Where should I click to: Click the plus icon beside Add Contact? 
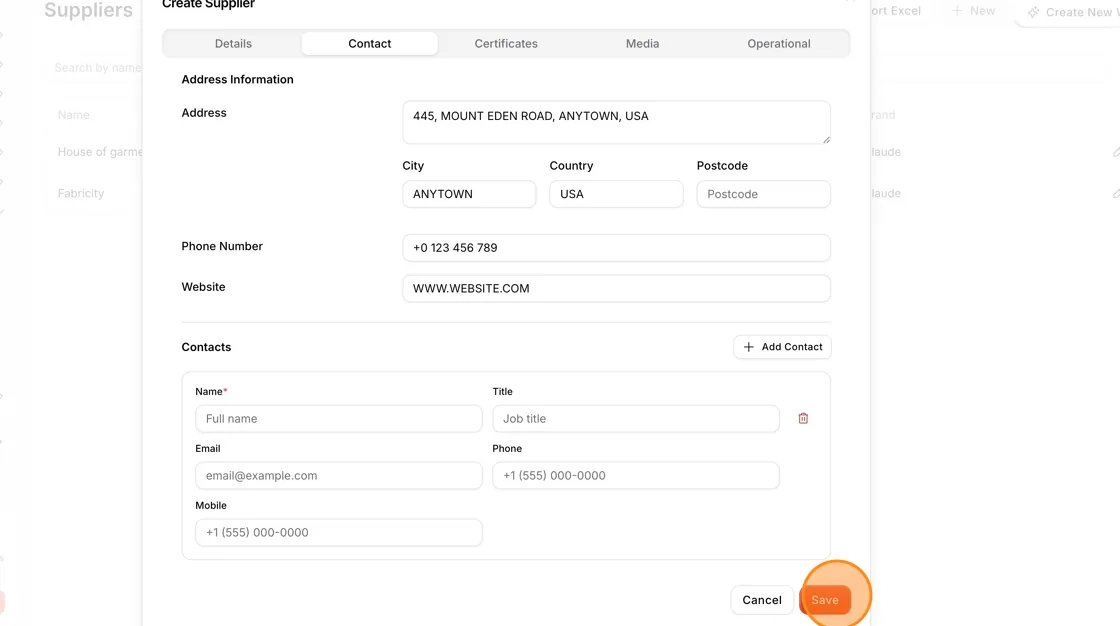(x=749, y=347)
